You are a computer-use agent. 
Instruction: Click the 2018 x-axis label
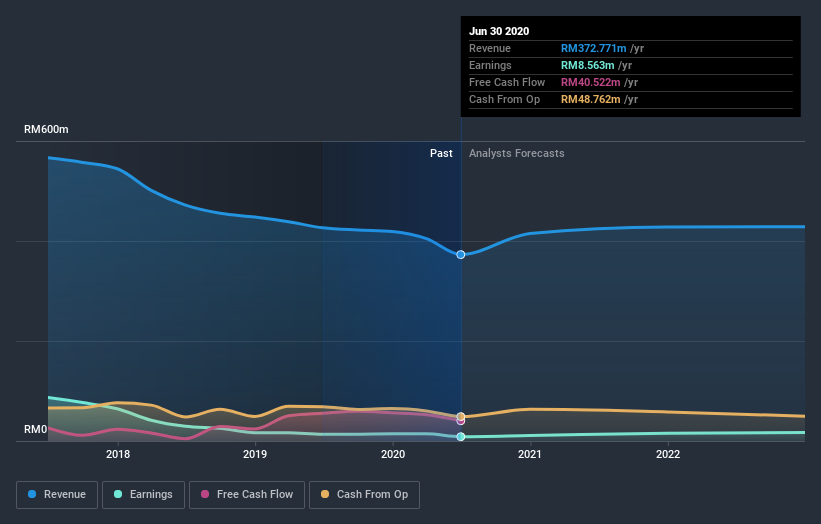(x=118, y=454)
